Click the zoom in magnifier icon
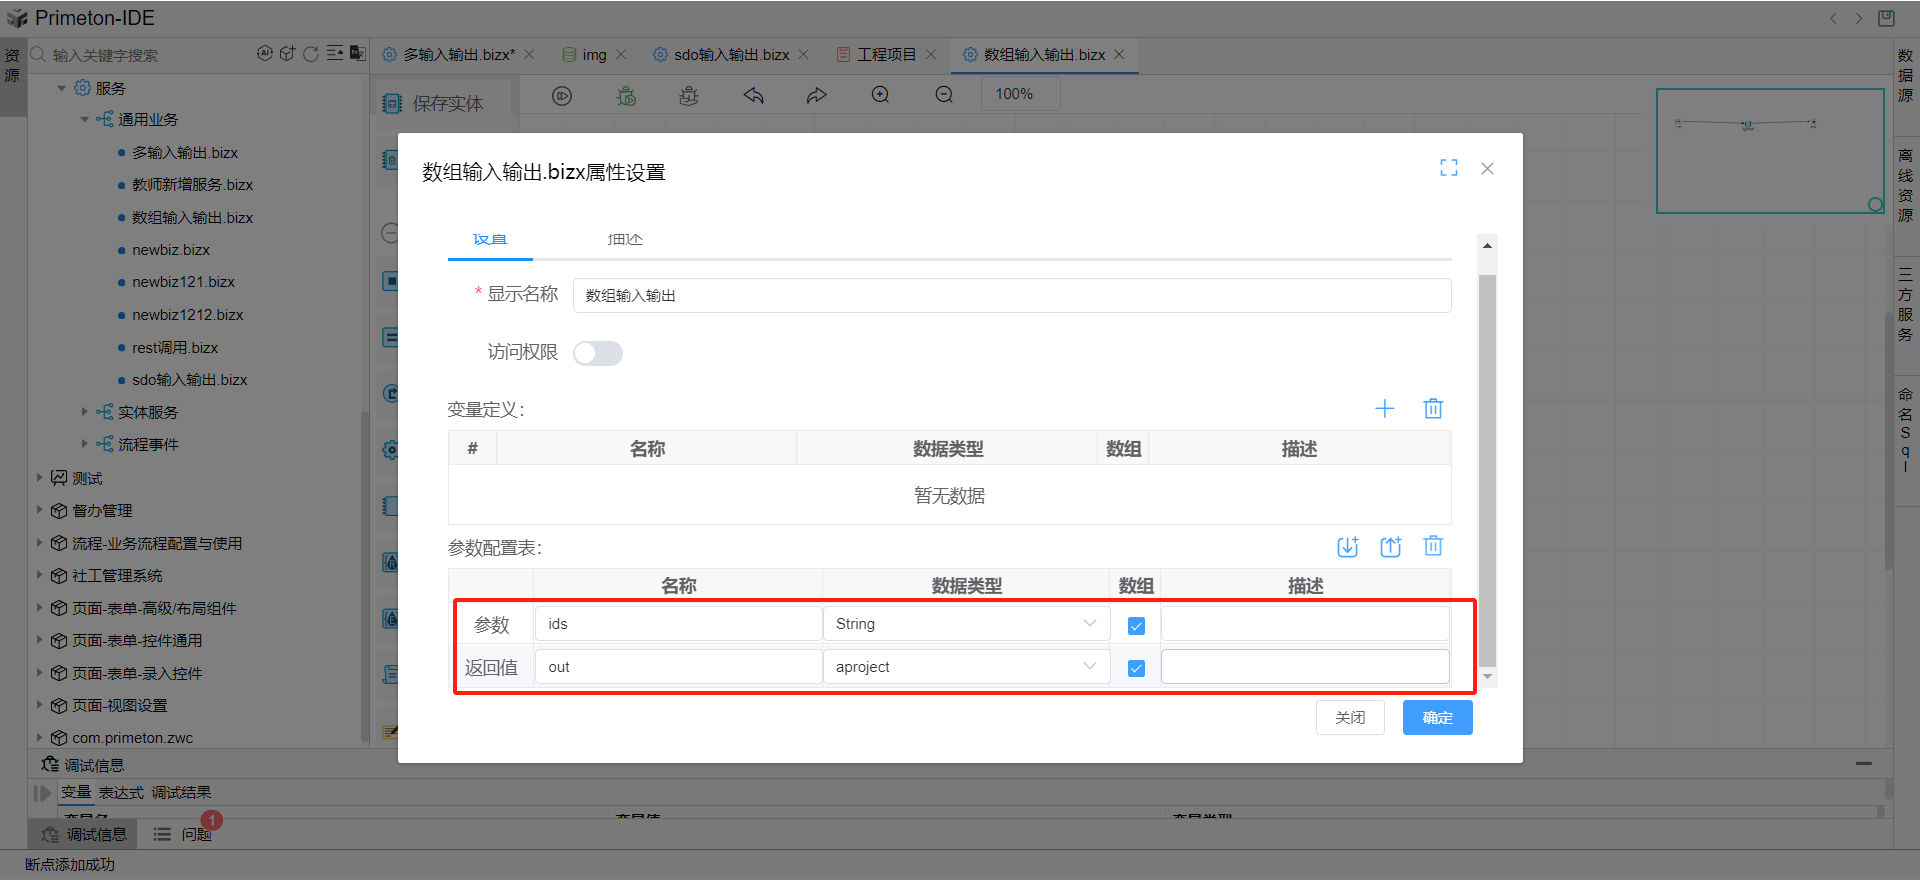The image size is (1920, 880). 880,95
